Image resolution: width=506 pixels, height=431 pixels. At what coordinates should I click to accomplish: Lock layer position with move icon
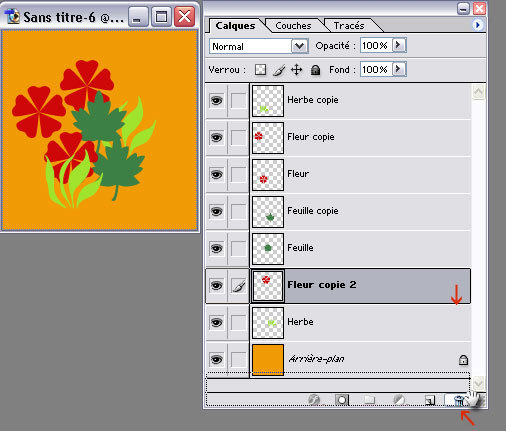(x=296, y=70)
